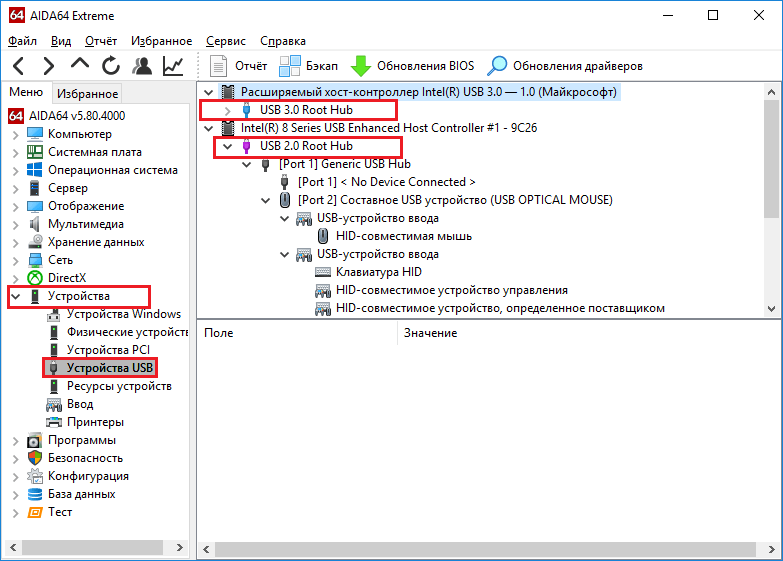Screen dimensions: 783x561
Task: Select Принтеры in the devices tree
Action: pyautogui.click(x=95, y=422)
